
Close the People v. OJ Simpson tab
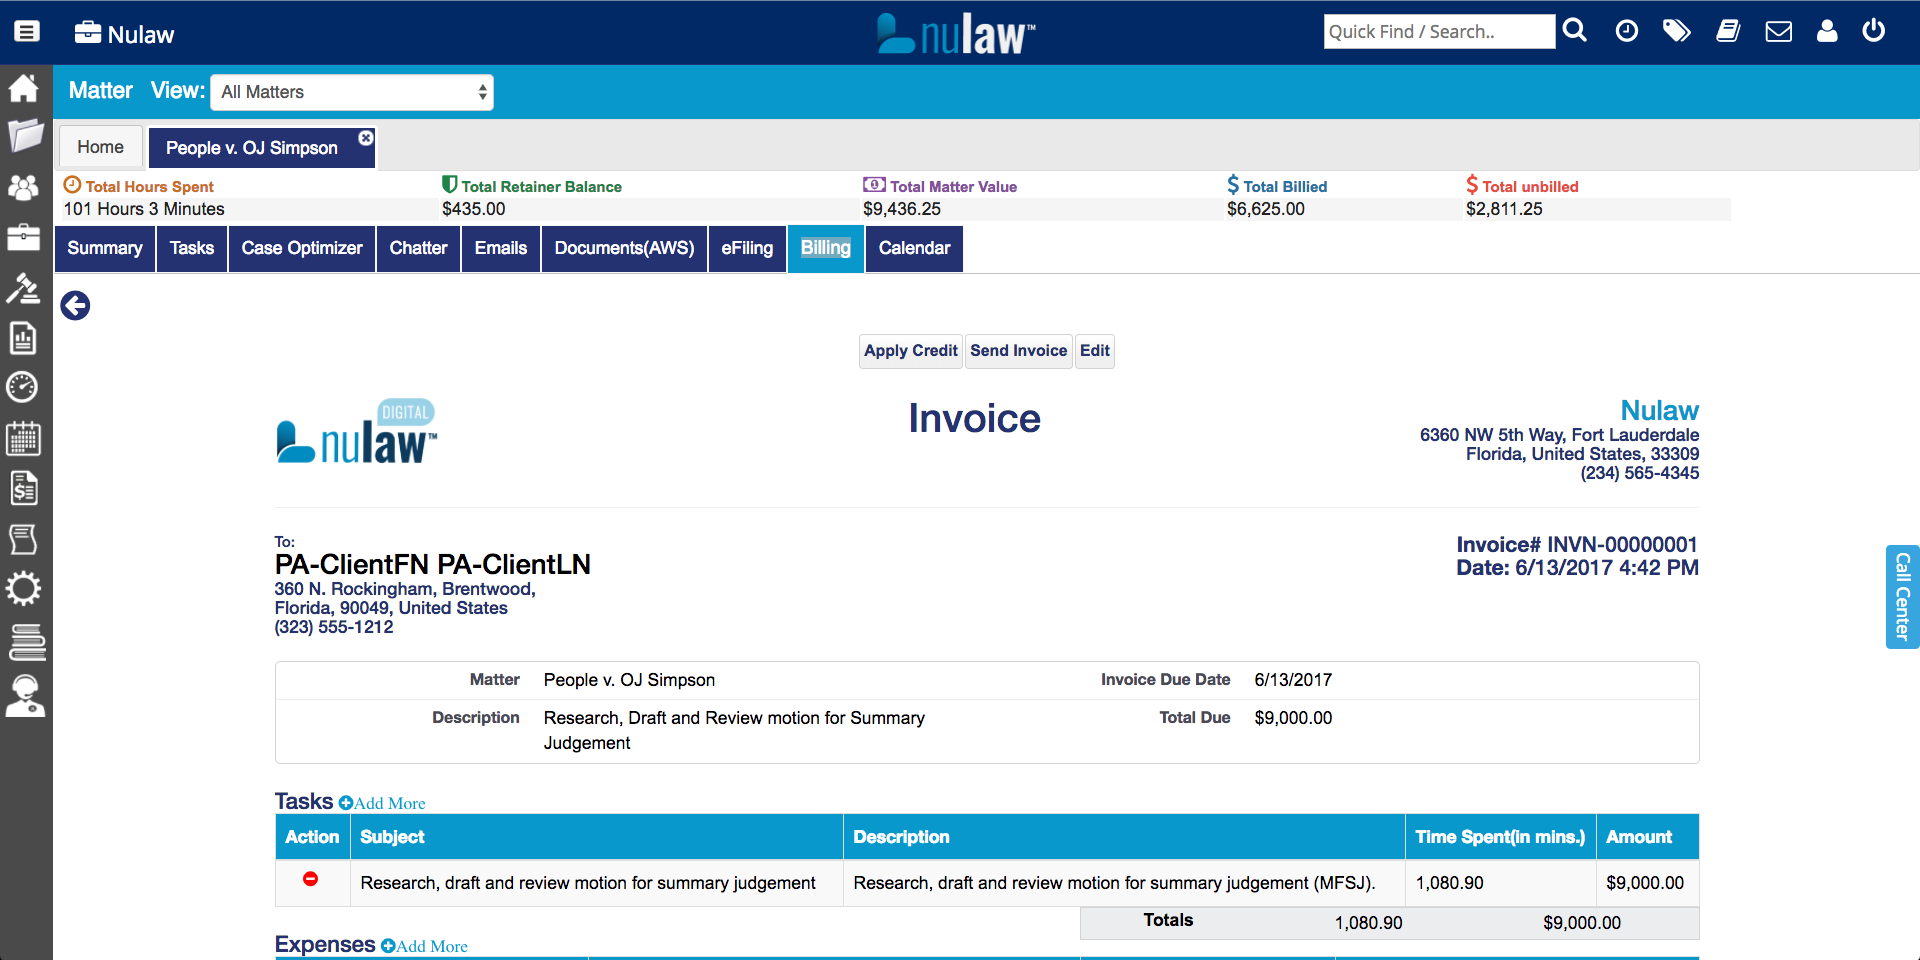[x=366, y=138]
